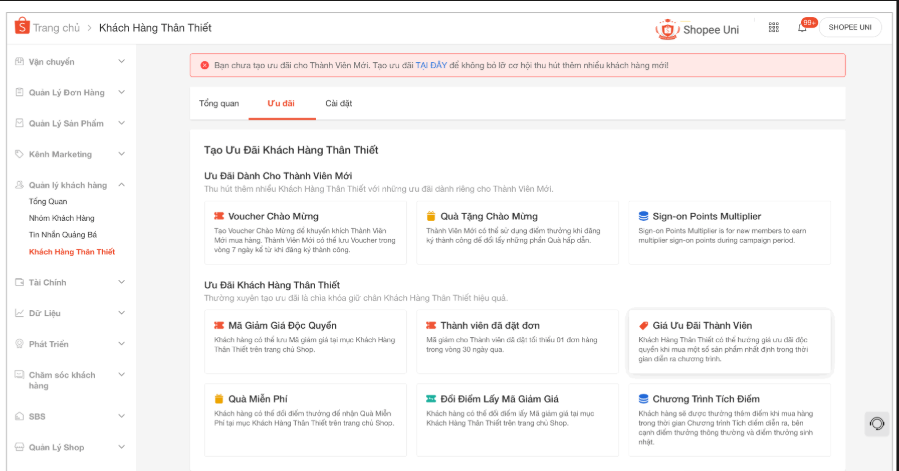Open the Mã Giảm Giá Độc Quyền title
Viewport: 899px width, 471px height.
282,325
